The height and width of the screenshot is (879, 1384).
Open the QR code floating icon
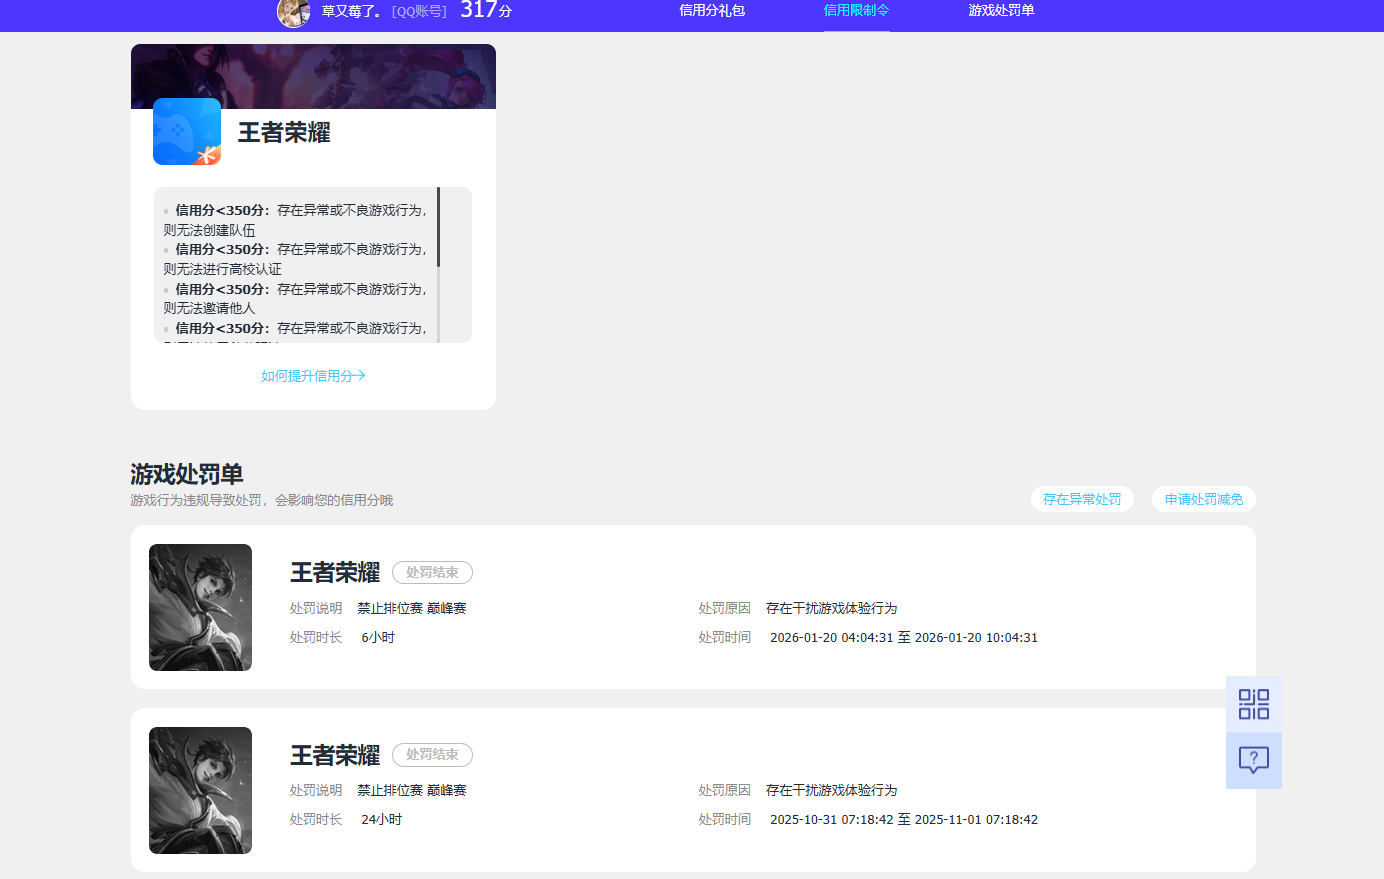tap(1253, 703)
